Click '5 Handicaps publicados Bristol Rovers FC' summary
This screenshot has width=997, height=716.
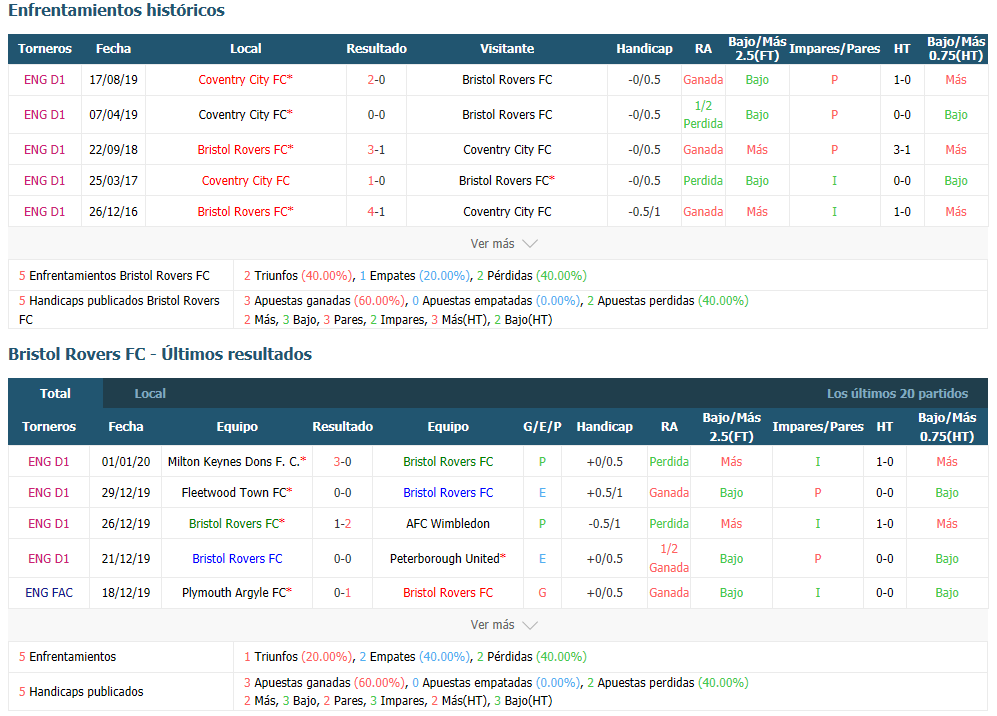[119, 310]
